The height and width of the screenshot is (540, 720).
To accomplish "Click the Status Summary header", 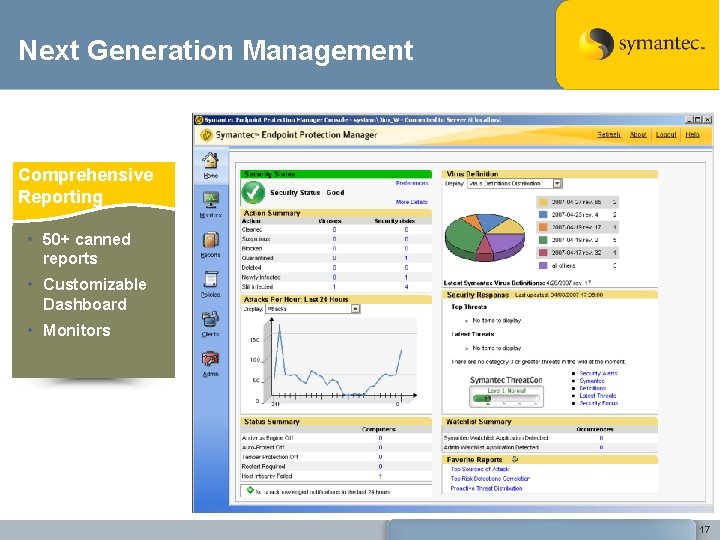I will tap(336, 422).
